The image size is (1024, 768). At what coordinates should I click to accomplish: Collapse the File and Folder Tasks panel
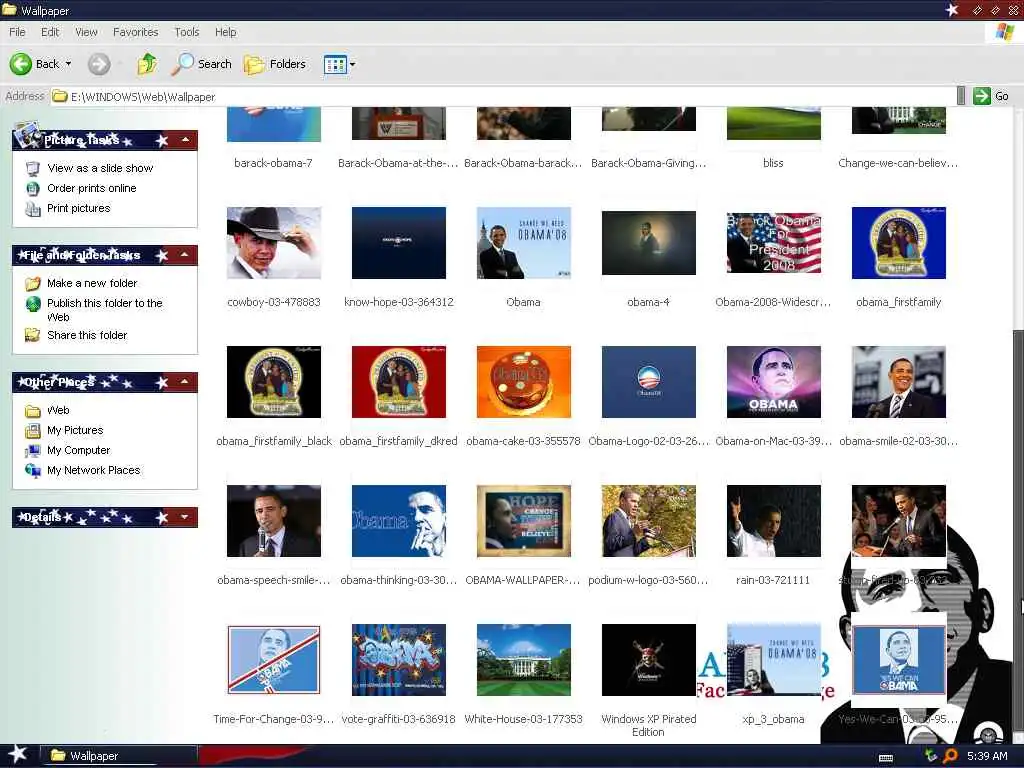coord(185,255)
